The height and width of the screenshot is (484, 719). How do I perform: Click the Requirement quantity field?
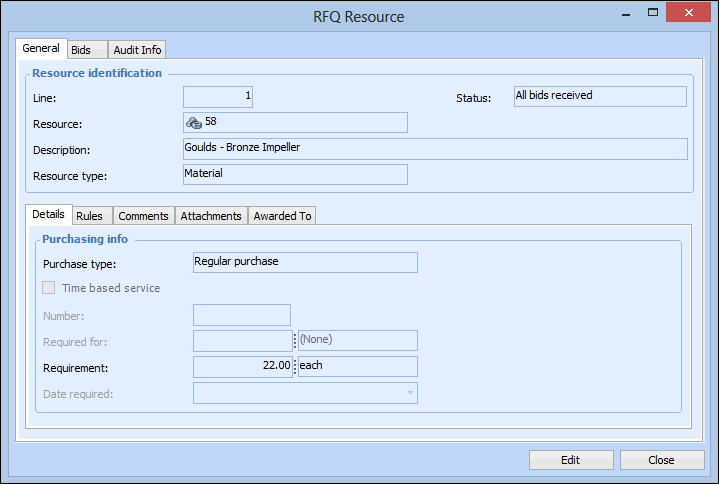click(x=242, y=366)
